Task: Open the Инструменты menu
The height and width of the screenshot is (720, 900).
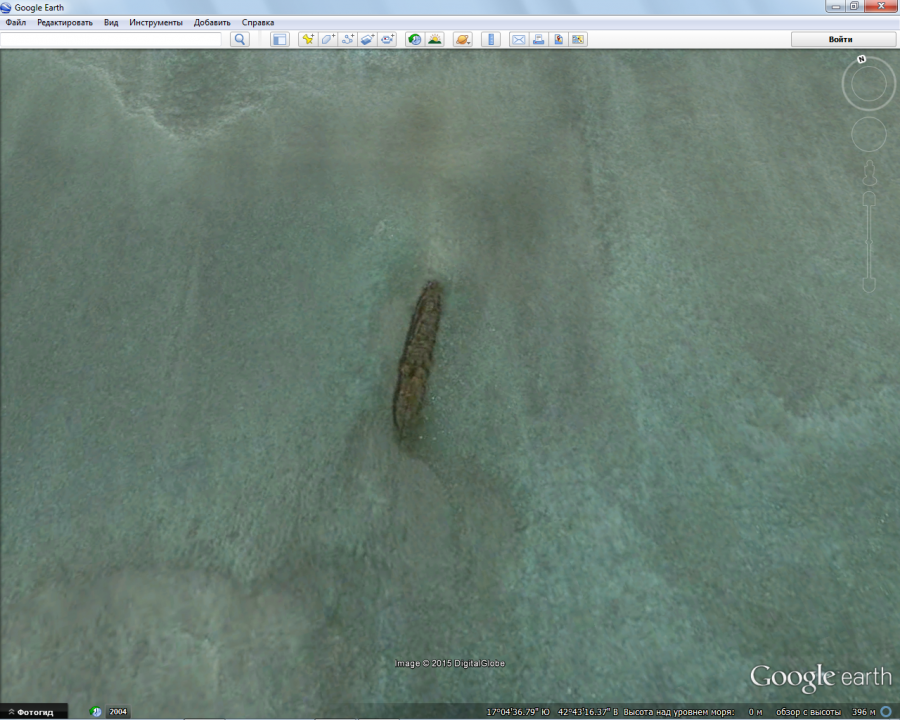Action: point(156,22)
